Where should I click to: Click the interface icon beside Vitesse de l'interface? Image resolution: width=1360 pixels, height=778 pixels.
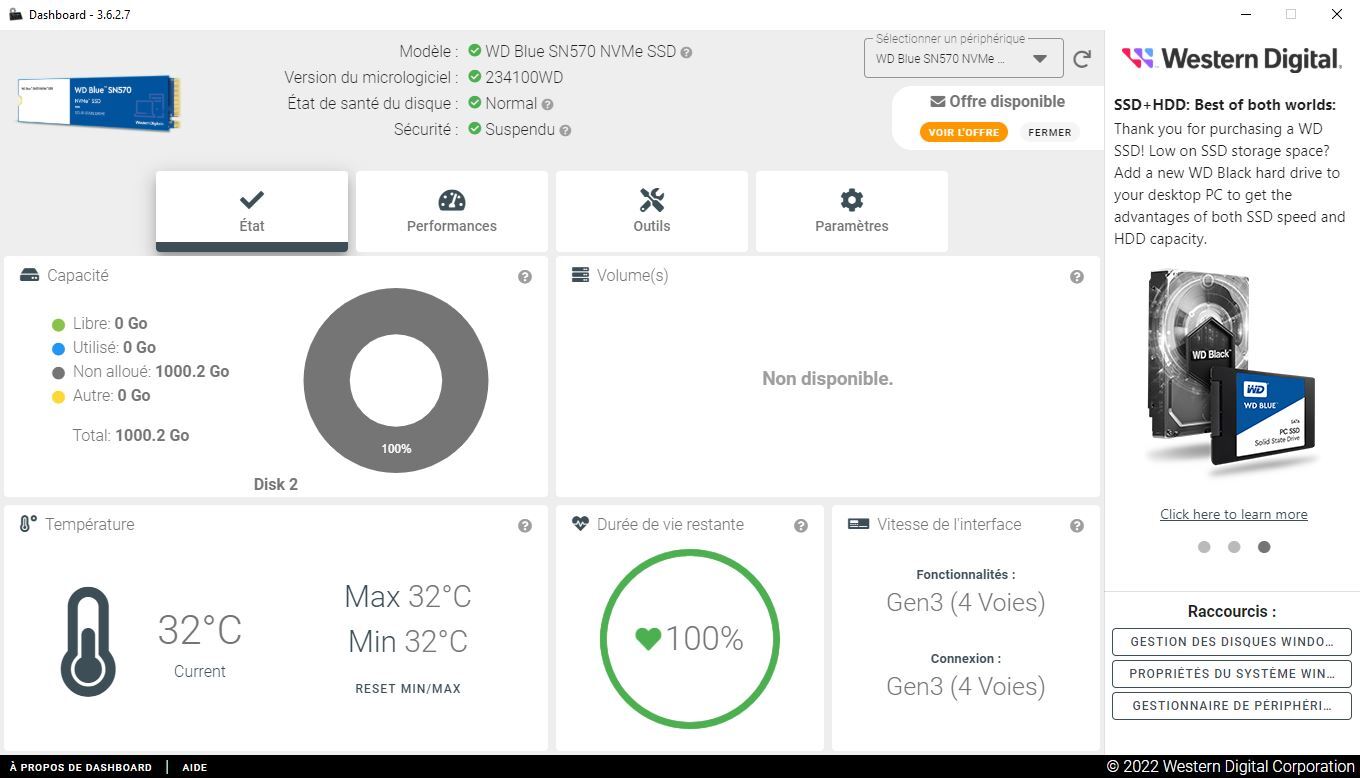858,524
